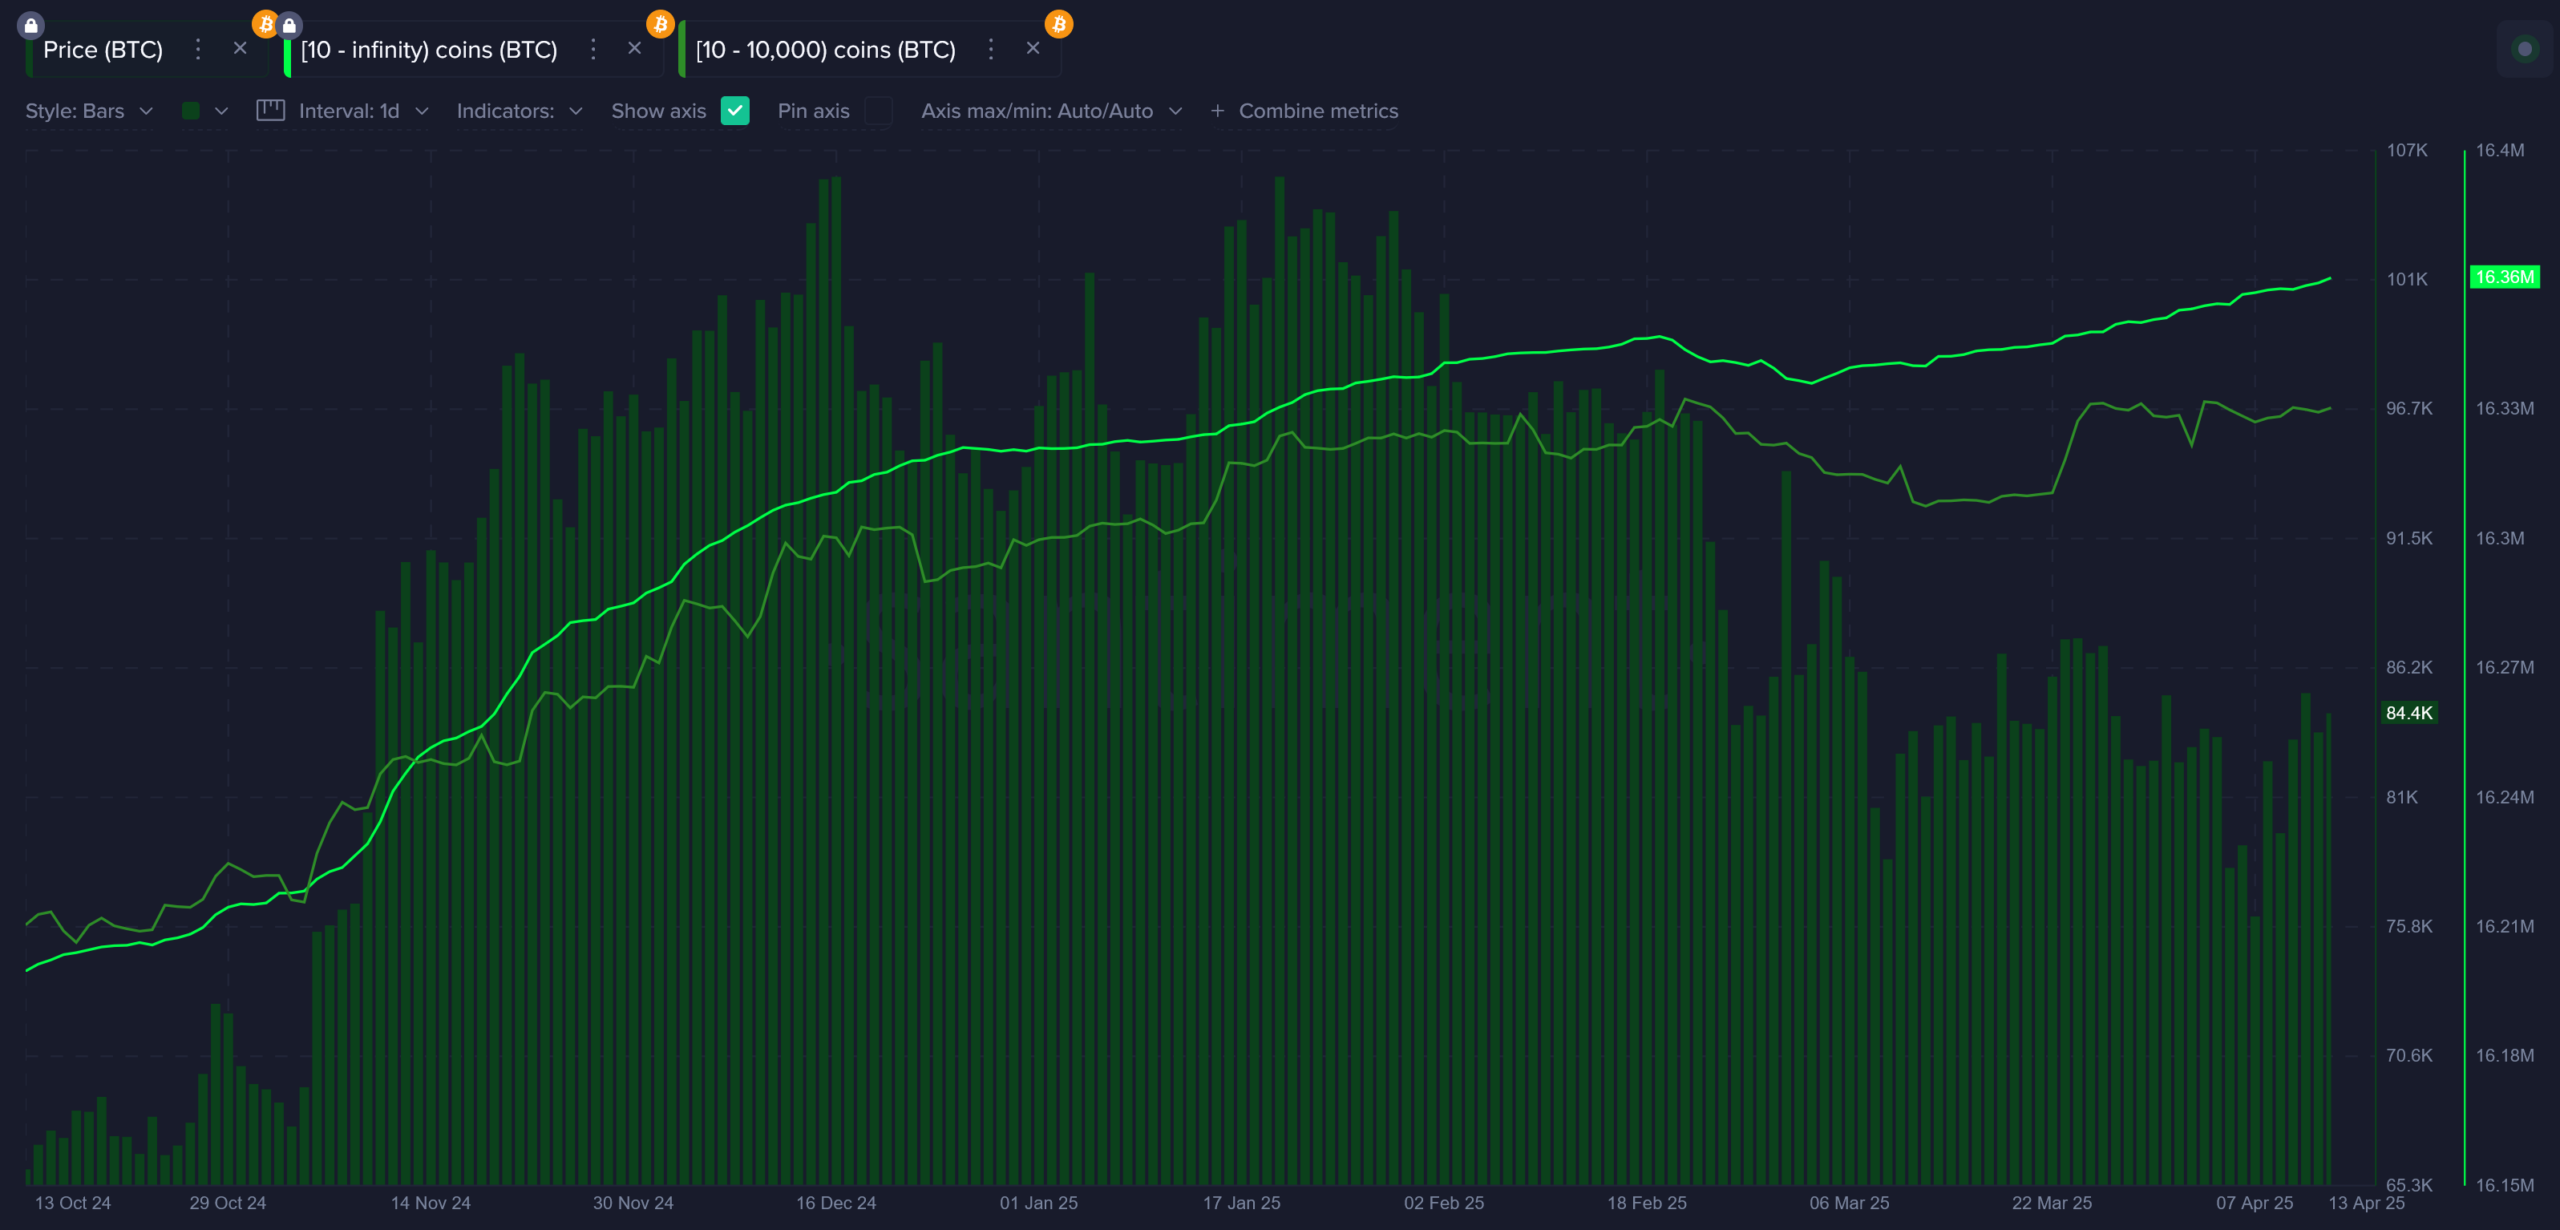Remove the Price (BTC) metric
The width and height of the screenshot is (2560, 1230).
tap(240, 48)
